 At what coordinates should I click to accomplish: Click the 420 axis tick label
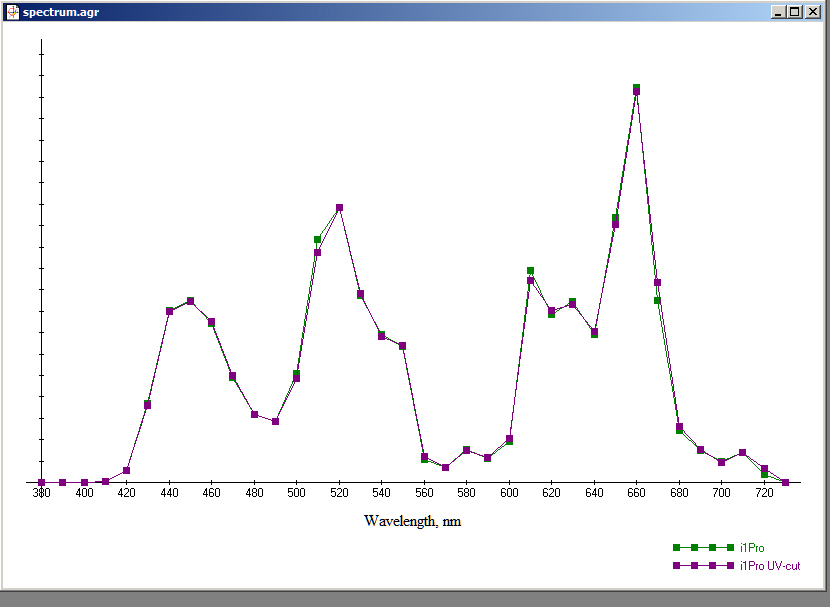tap(127, 493)
